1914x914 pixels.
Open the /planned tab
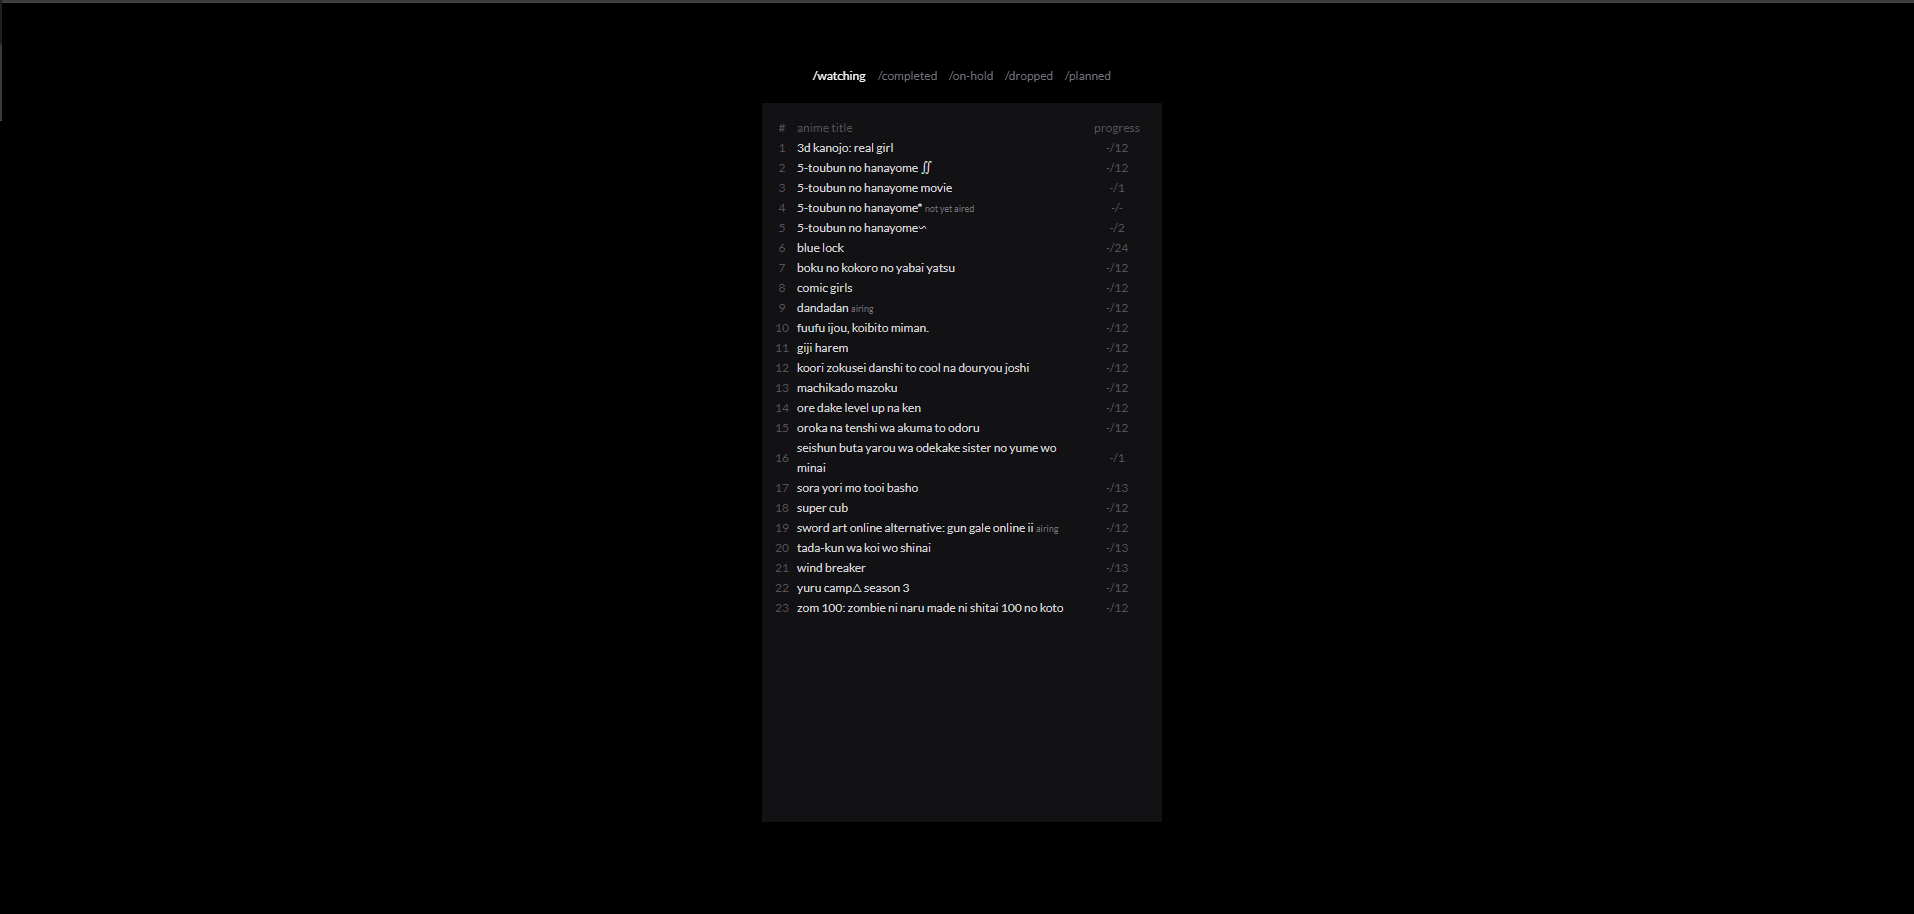[1088, 76]
